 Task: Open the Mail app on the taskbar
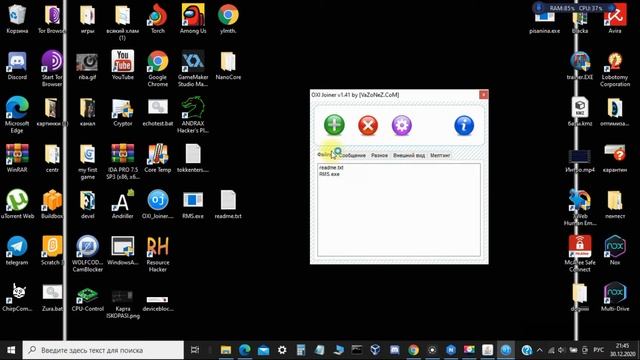point(263,350)
